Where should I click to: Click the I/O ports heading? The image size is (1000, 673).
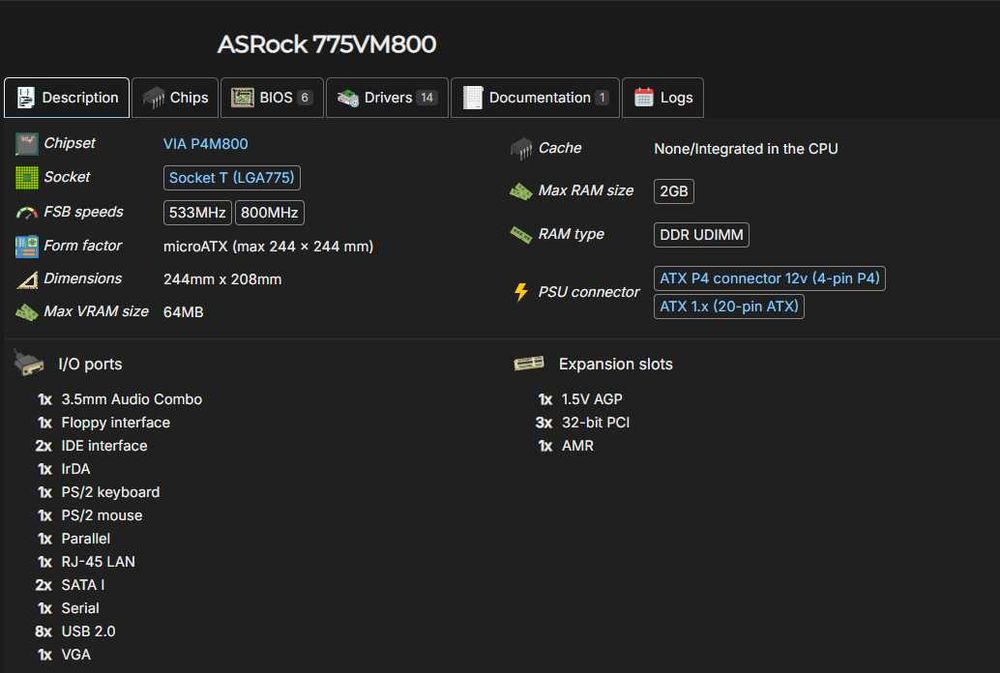90,364
